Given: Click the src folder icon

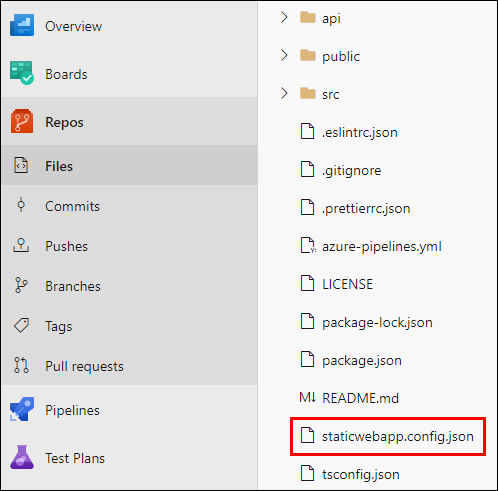Looking at the screenshot, I should [x=307, y=93].
